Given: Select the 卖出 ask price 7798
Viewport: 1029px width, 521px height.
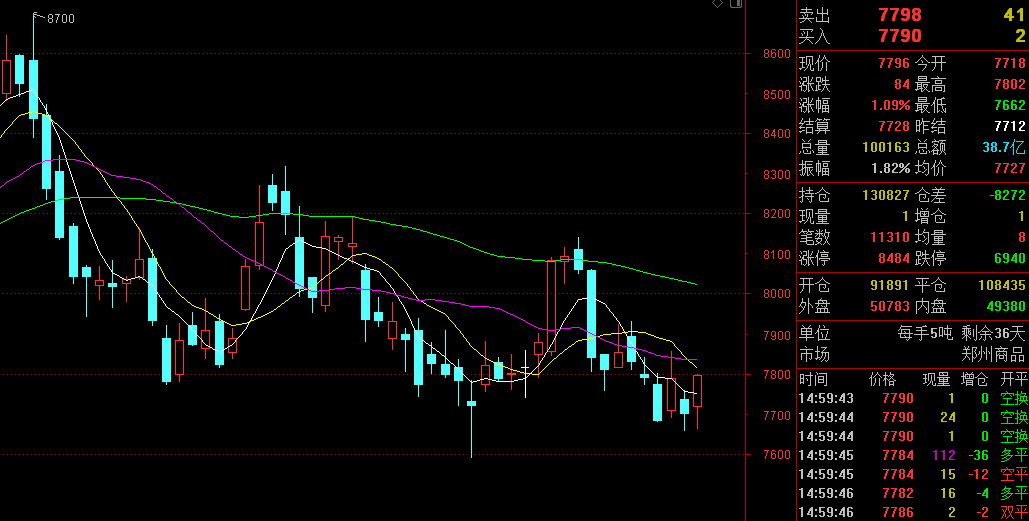Looking at the screenshot, I should point(899,15).
